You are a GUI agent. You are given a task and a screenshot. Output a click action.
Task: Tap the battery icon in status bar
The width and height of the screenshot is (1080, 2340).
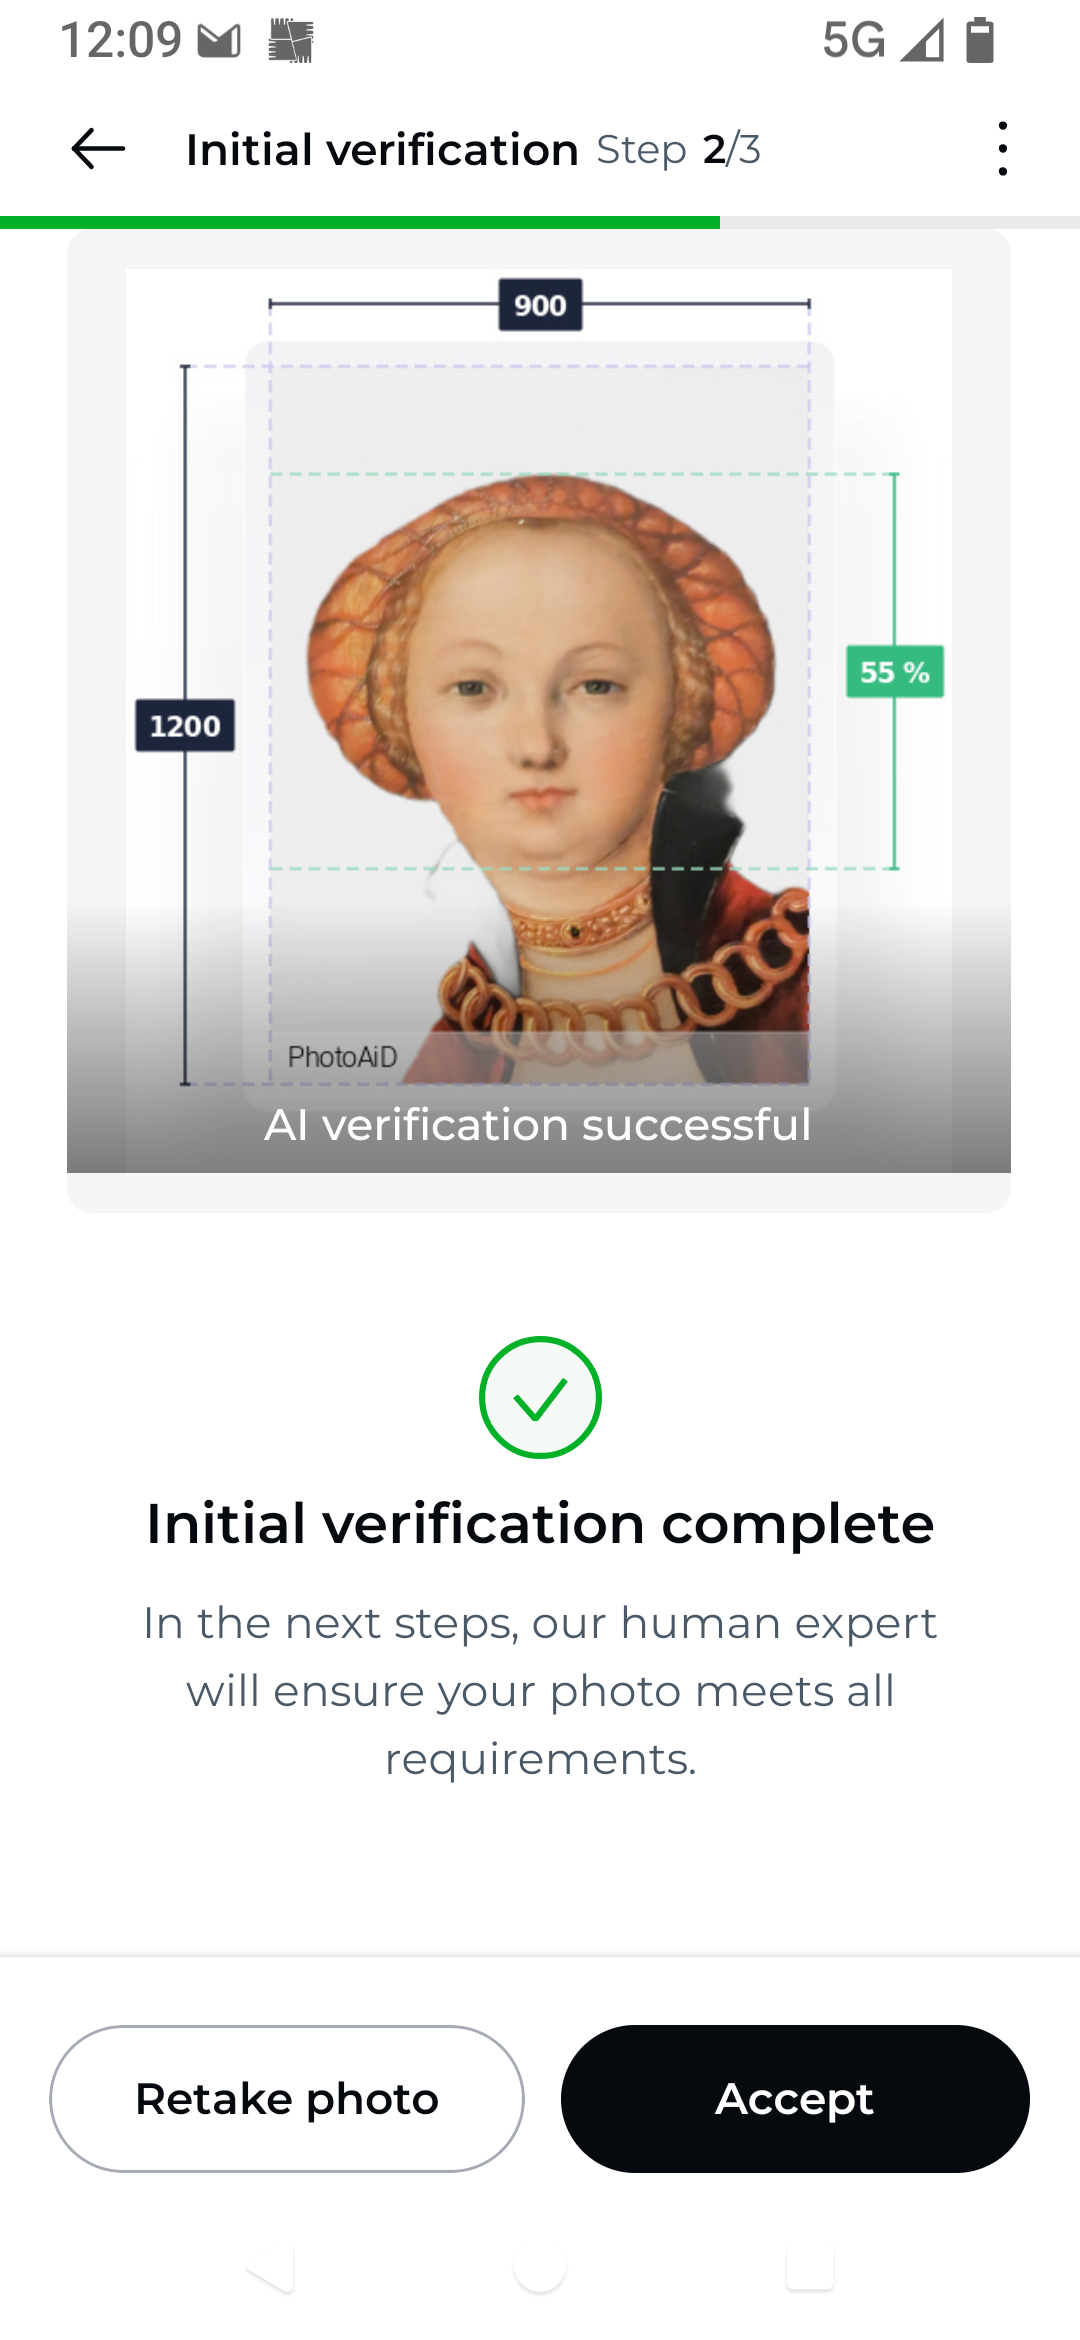[980, 41]
